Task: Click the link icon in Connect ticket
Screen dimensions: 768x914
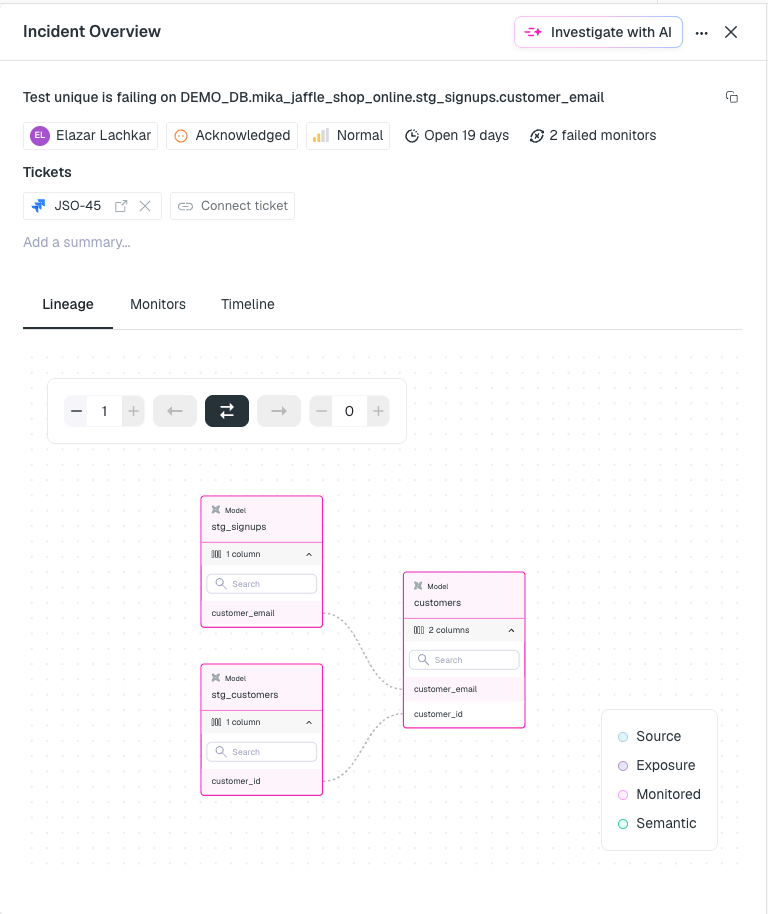Action: [185, 206]
